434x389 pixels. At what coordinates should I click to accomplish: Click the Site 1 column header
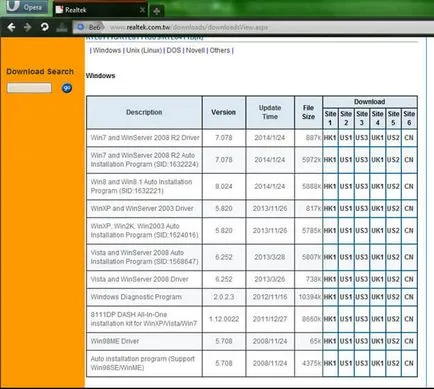pos(330,118)
